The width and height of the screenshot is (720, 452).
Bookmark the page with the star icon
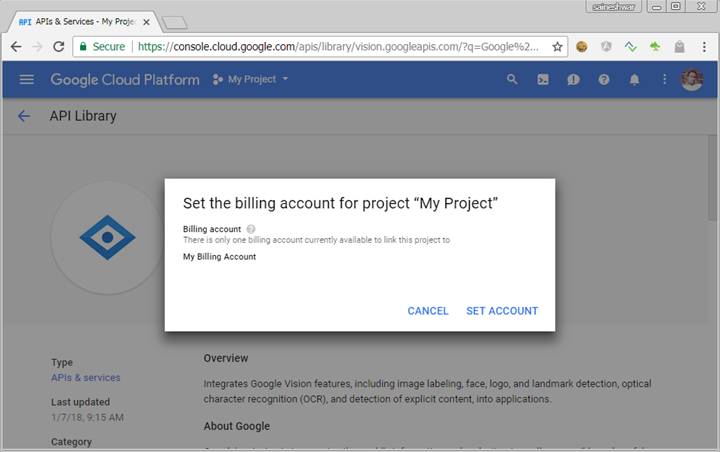point(557,46)
